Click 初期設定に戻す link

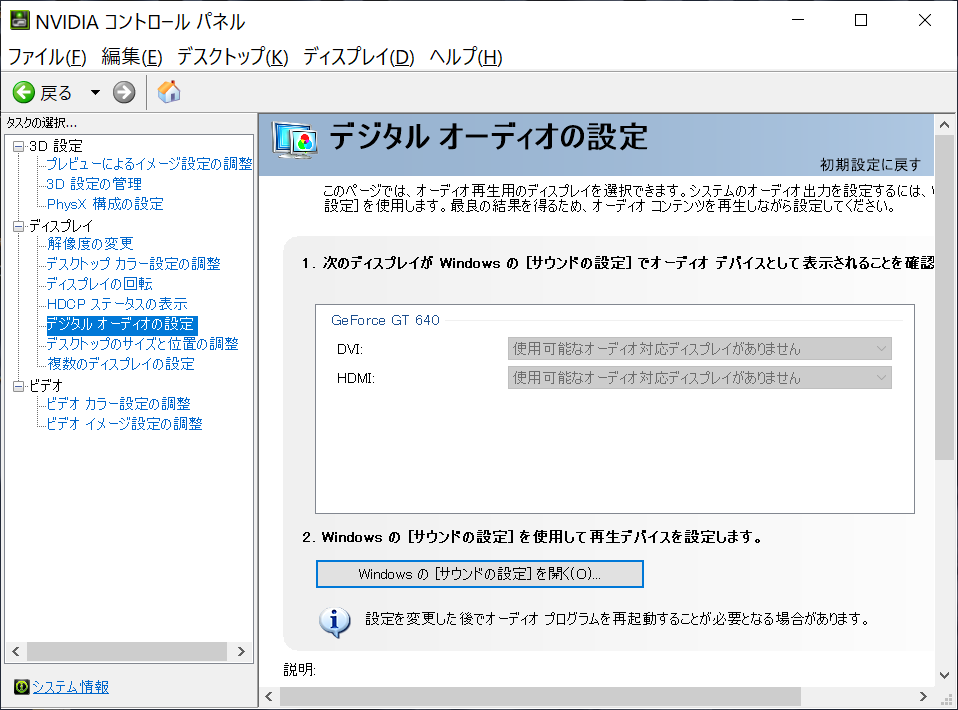coord(870,165)
